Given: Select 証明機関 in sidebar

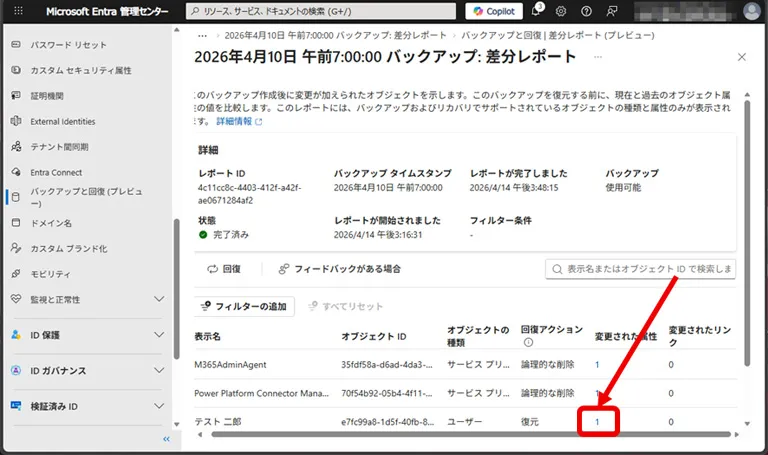Looking at the screenshot, I should tap(47, 96).
